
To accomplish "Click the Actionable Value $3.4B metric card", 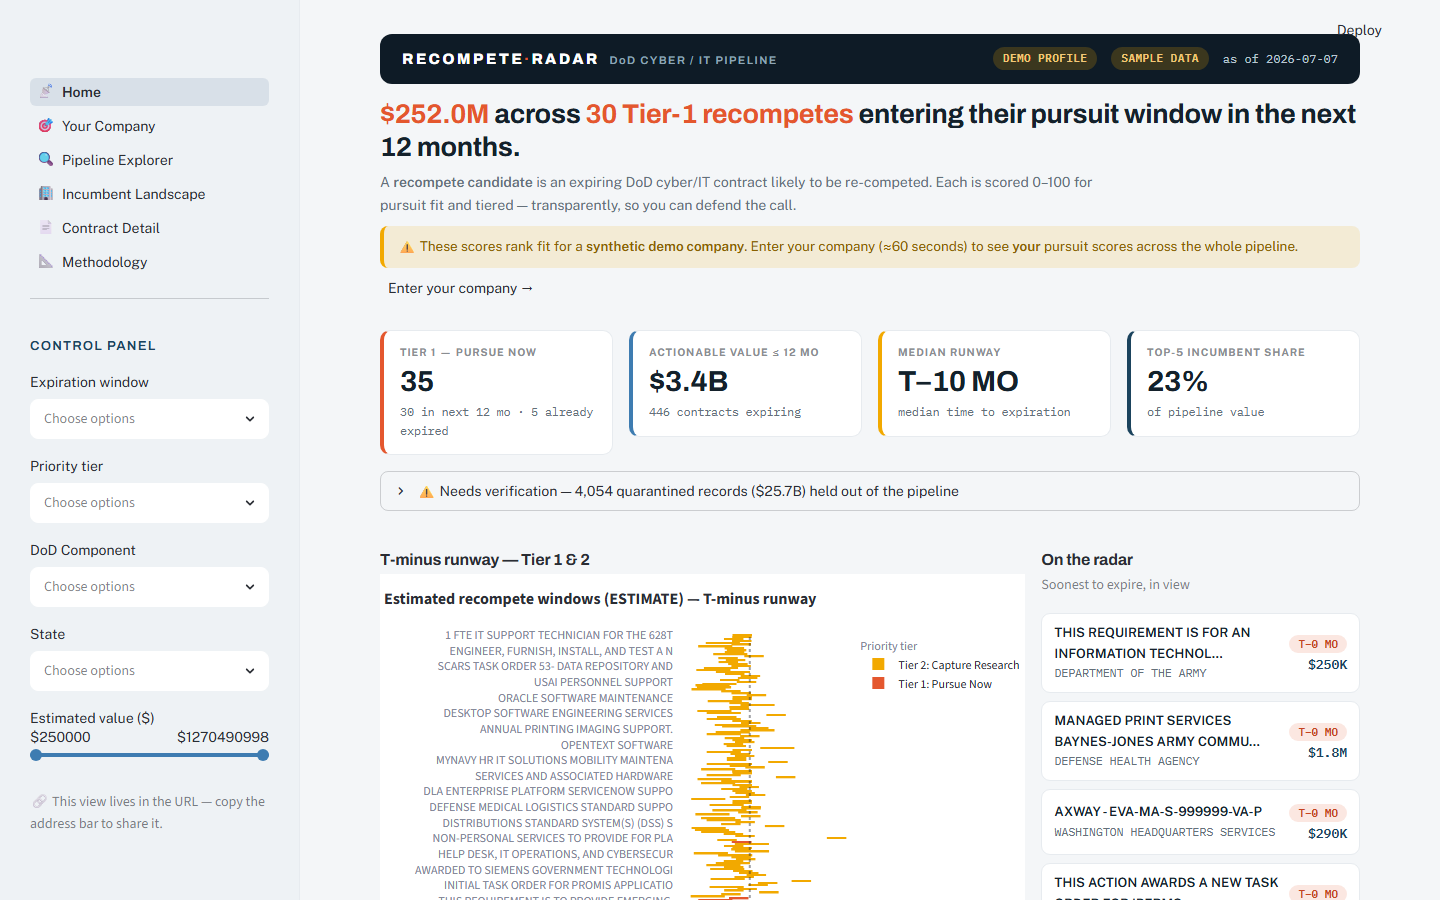I will pyautogui.click(x=745, y=383).
